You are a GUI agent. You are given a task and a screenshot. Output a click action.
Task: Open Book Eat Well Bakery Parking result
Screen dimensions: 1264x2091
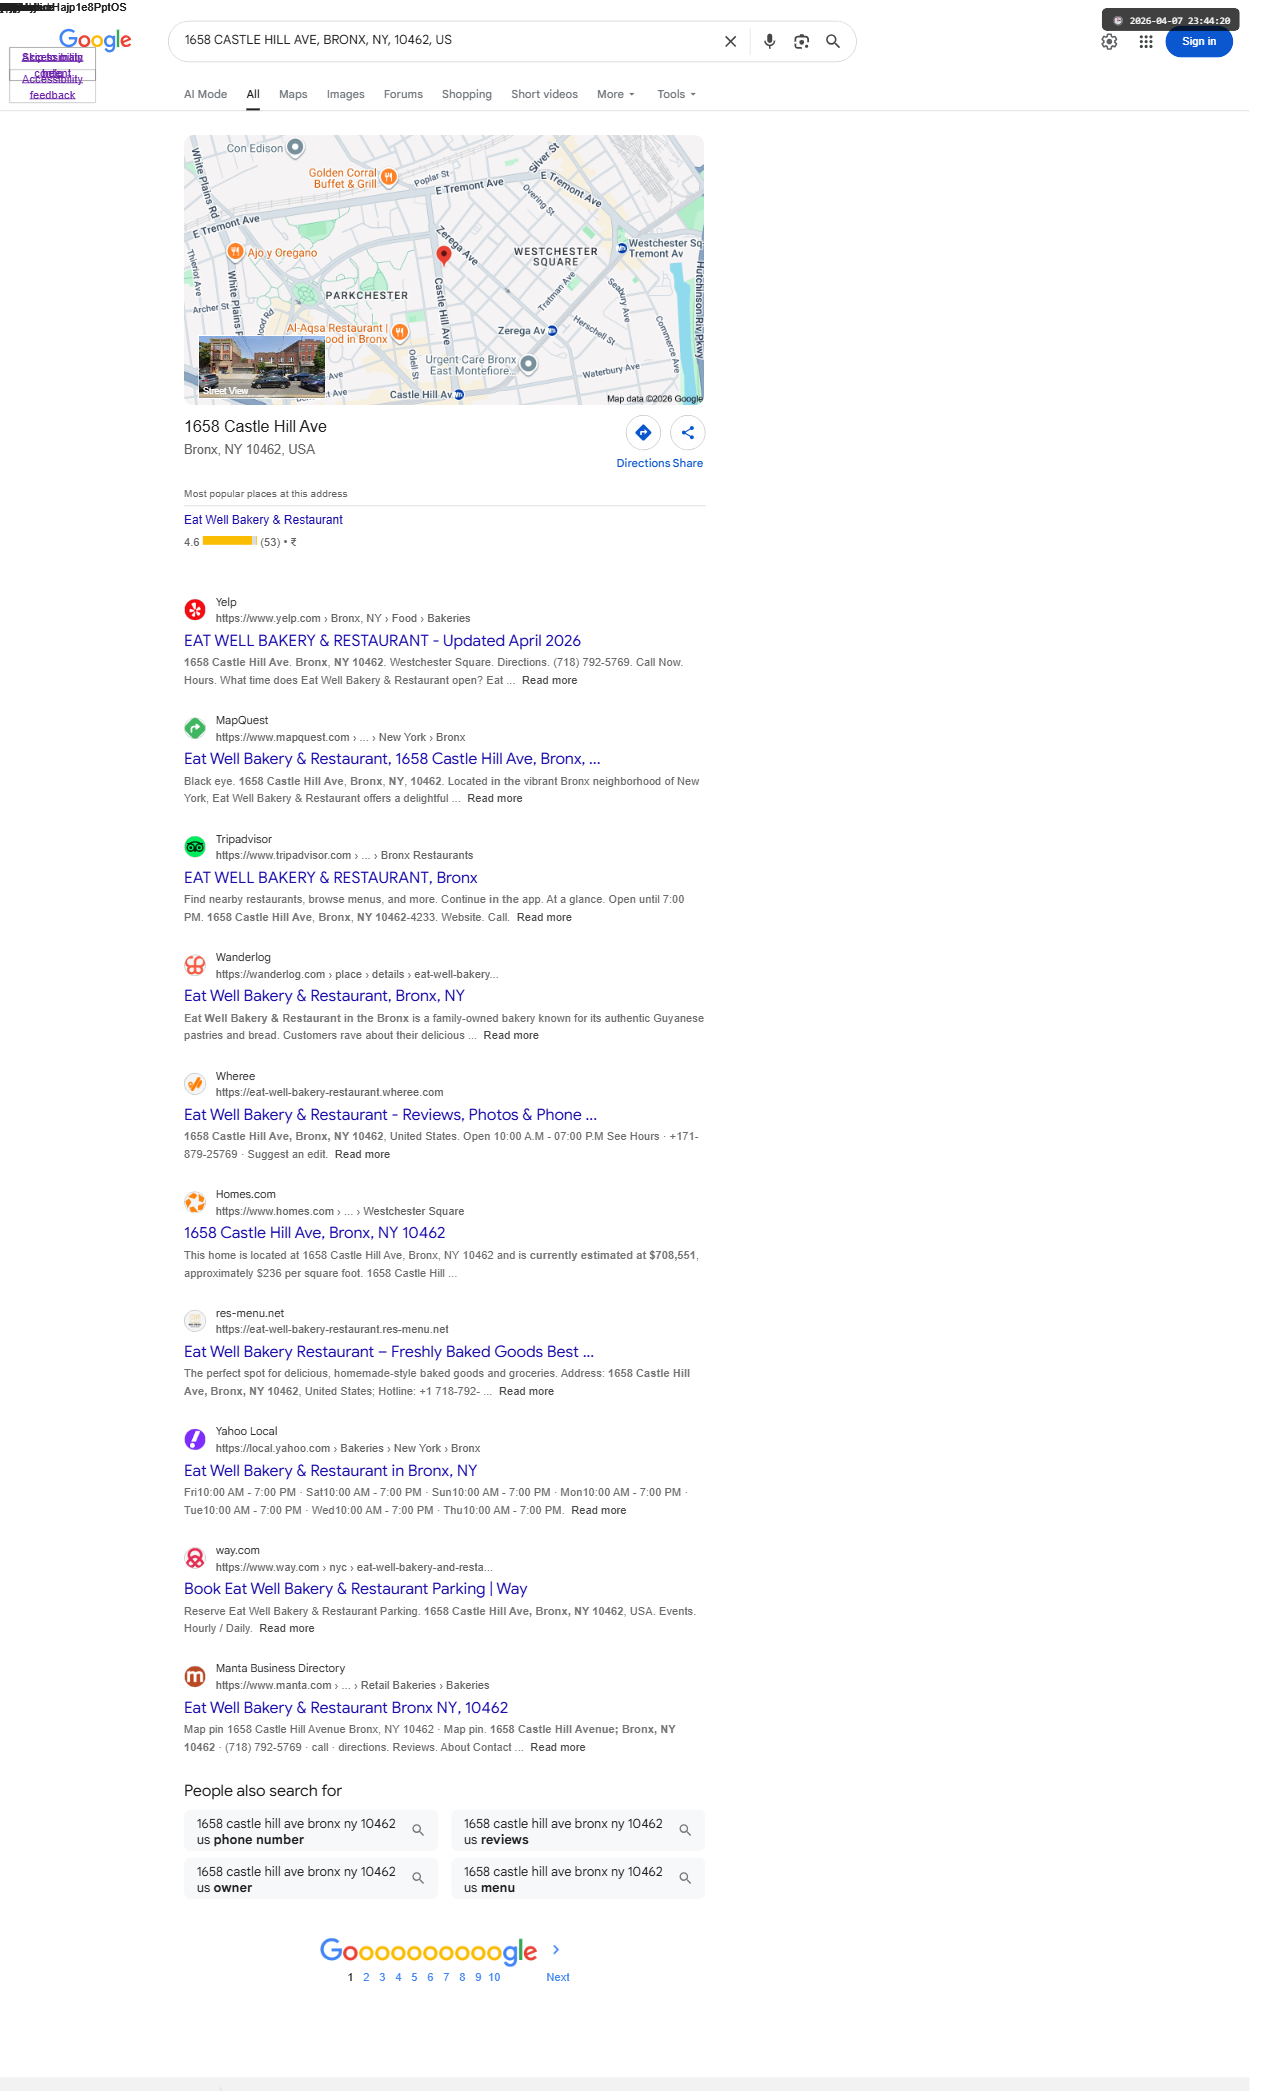[355, 1589]
